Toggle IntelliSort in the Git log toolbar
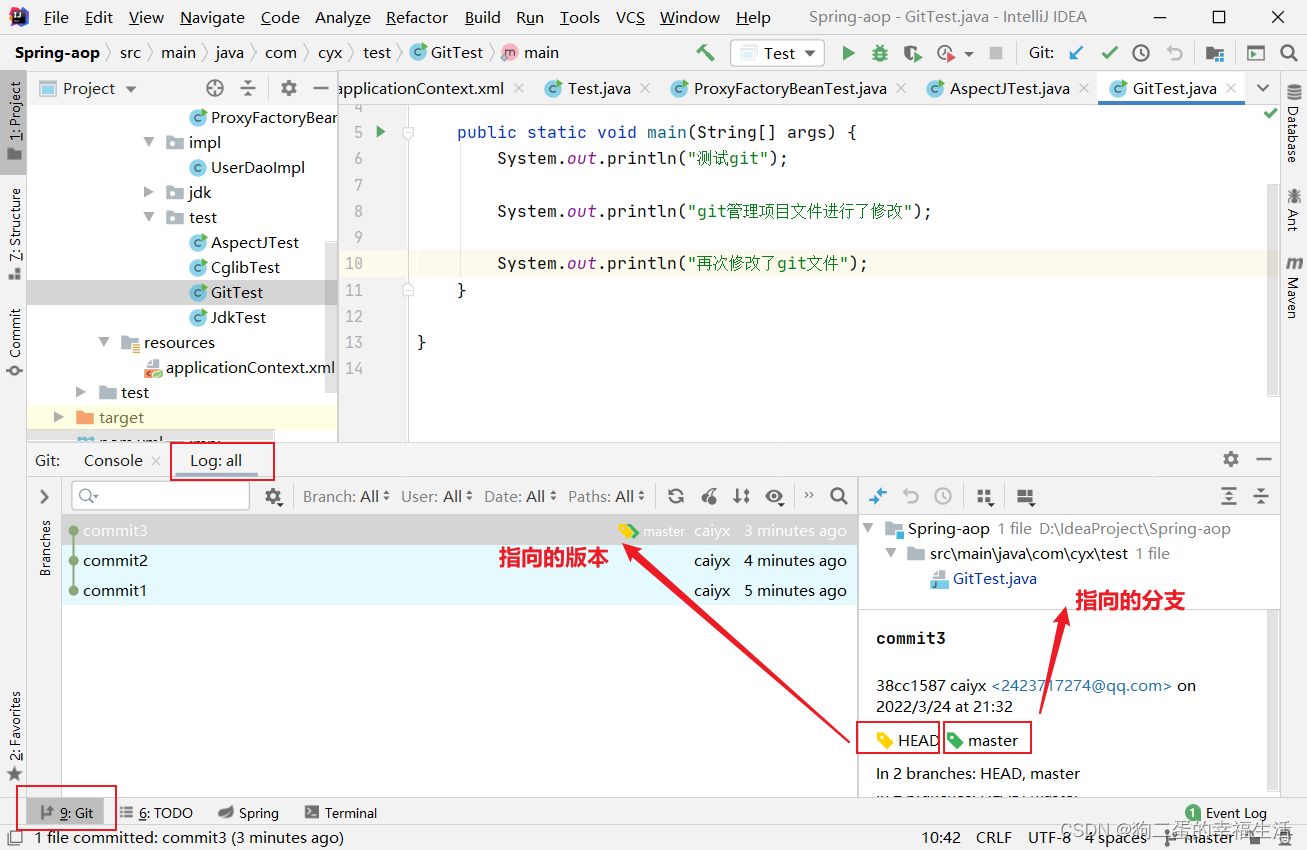This screenshot has height=850, width=1307. point(741,496)
